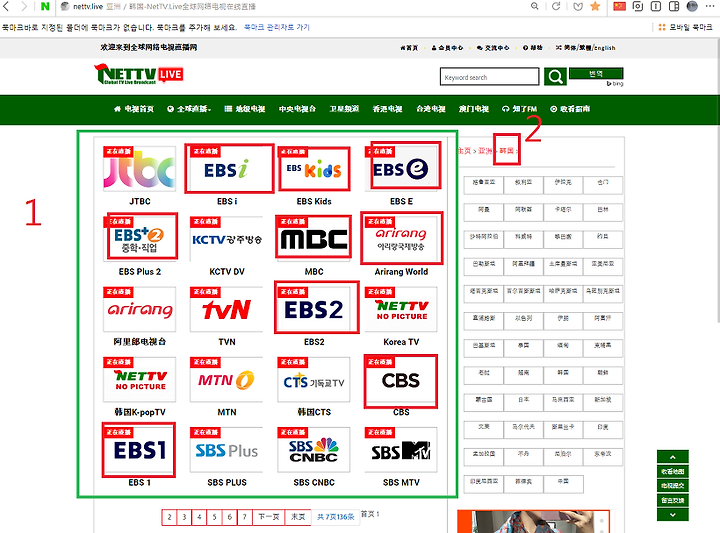Open the Taiwan TV menu item
Screen dimensions: 720x533
pyautogui.click(x=431, y=109)
